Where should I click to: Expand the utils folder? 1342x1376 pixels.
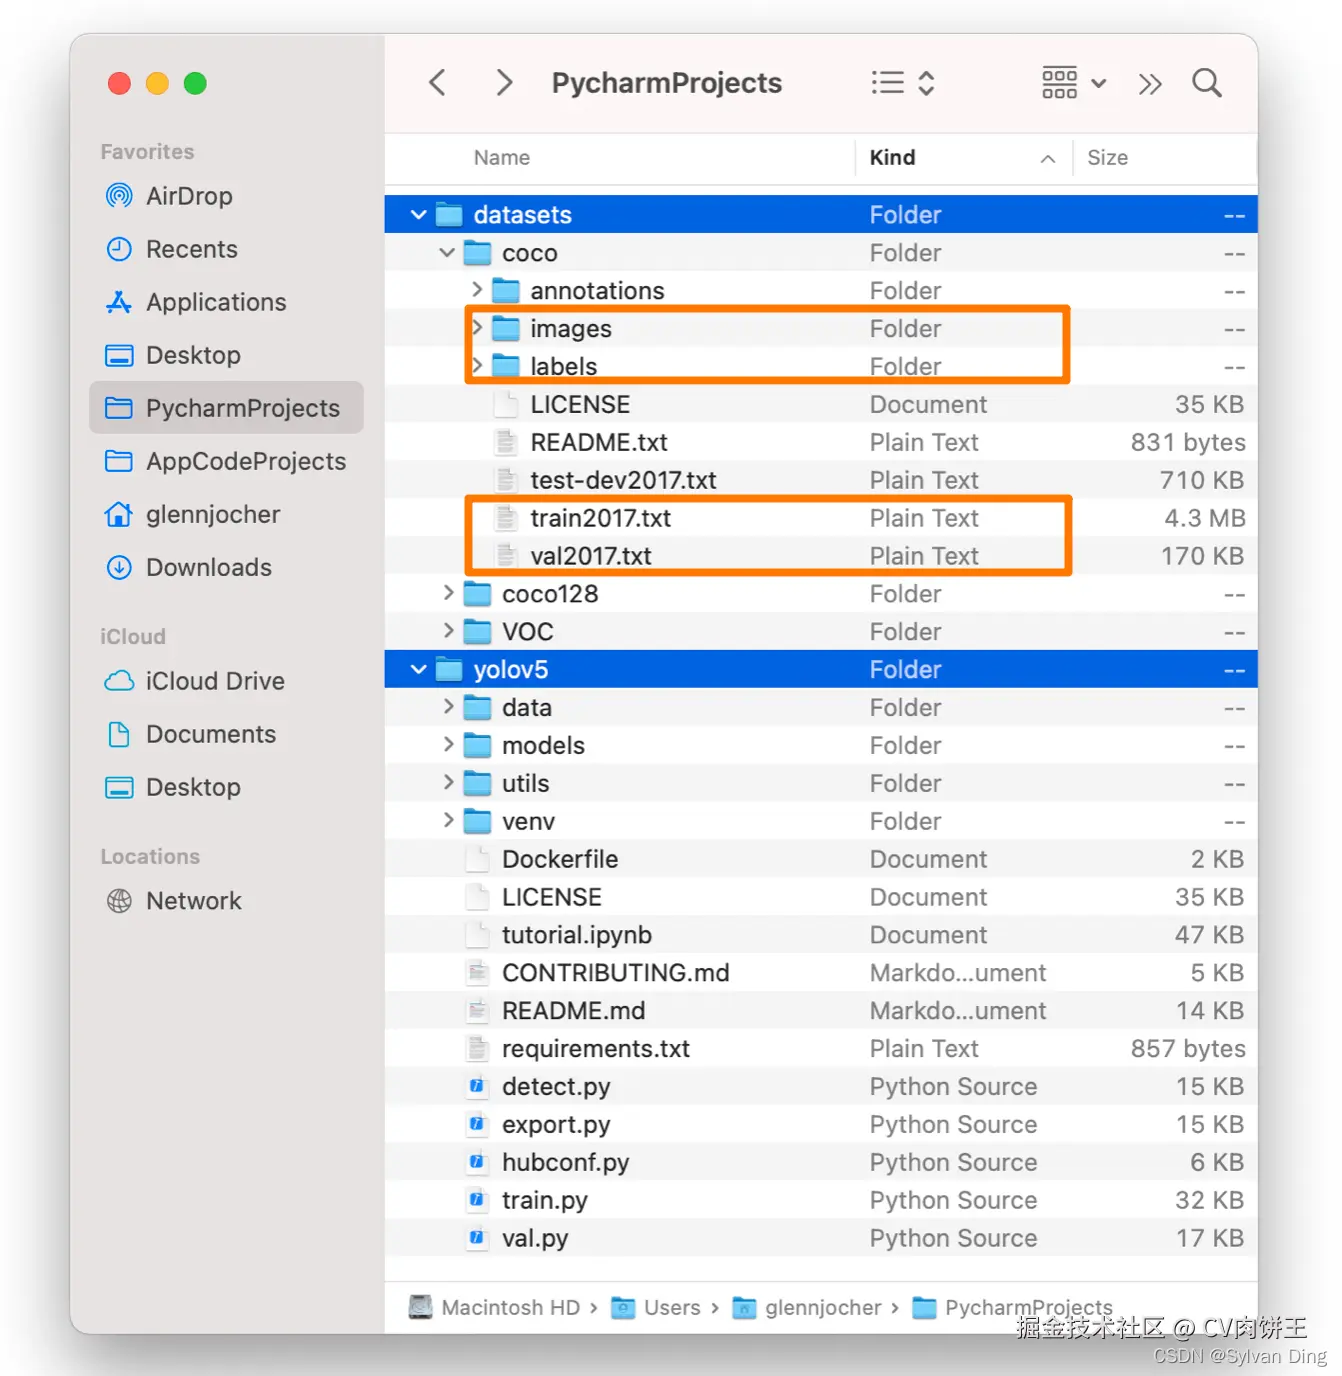click(448, 783)
